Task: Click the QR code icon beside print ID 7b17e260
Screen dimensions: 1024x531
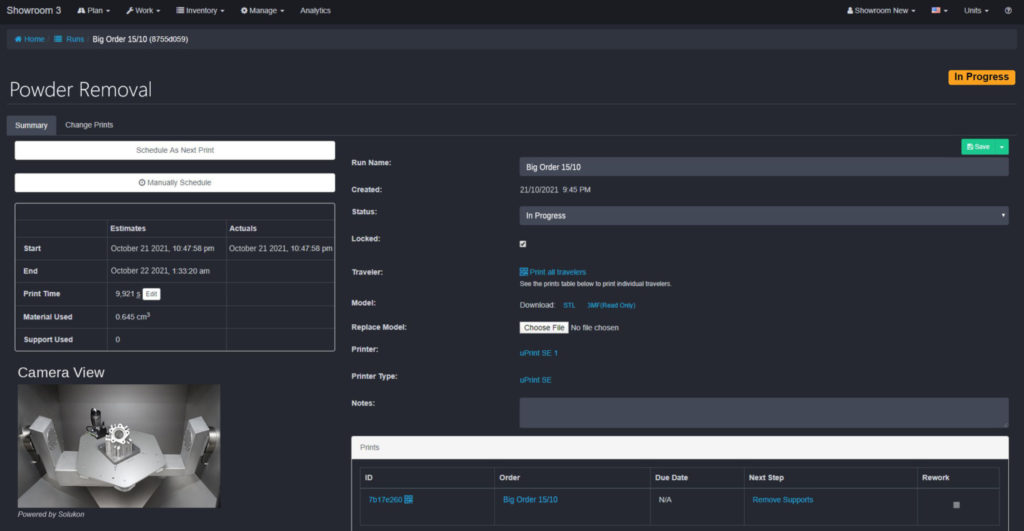Action: point(409,499)
